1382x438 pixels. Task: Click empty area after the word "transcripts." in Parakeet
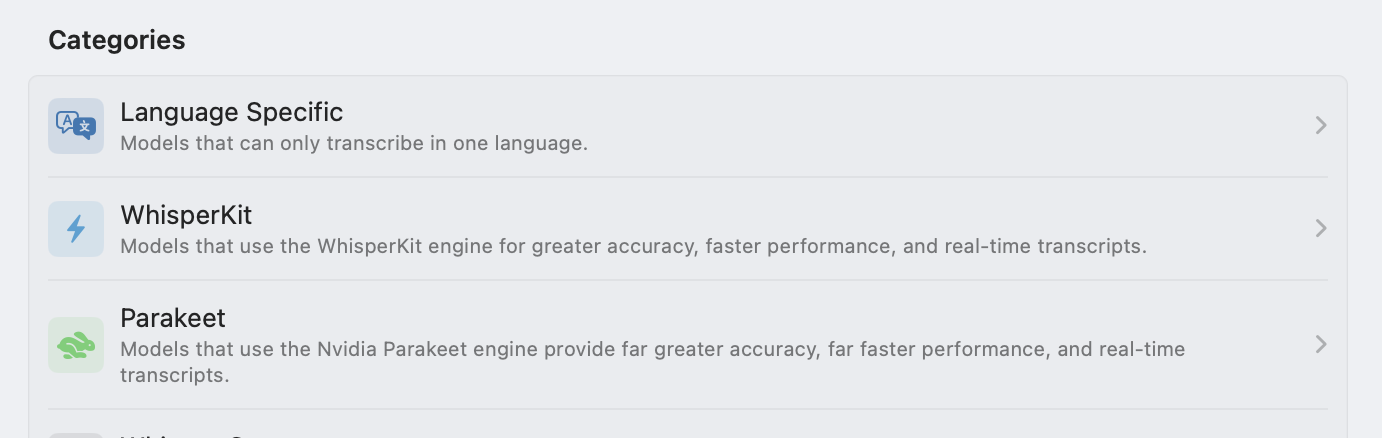(x=700, y=377)
